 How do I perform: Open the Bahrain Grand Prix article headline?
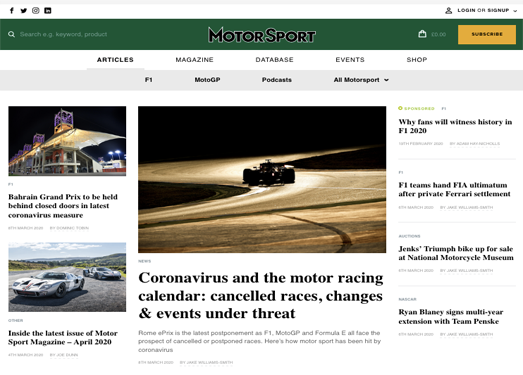[x=63, y=206]
